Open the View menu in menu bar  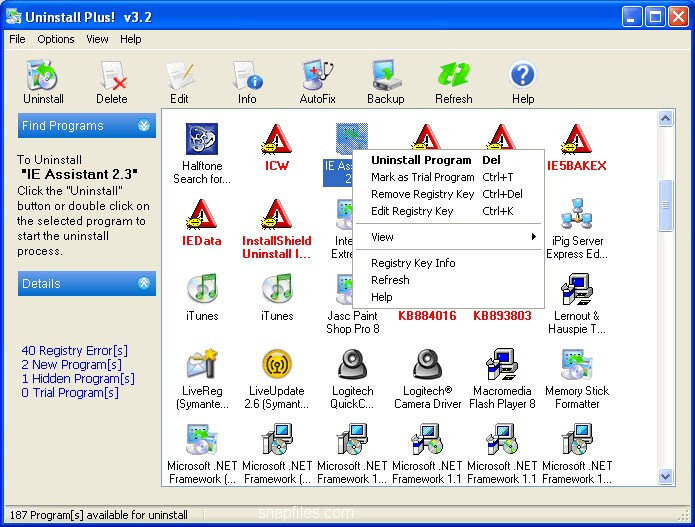coord(97,39)
